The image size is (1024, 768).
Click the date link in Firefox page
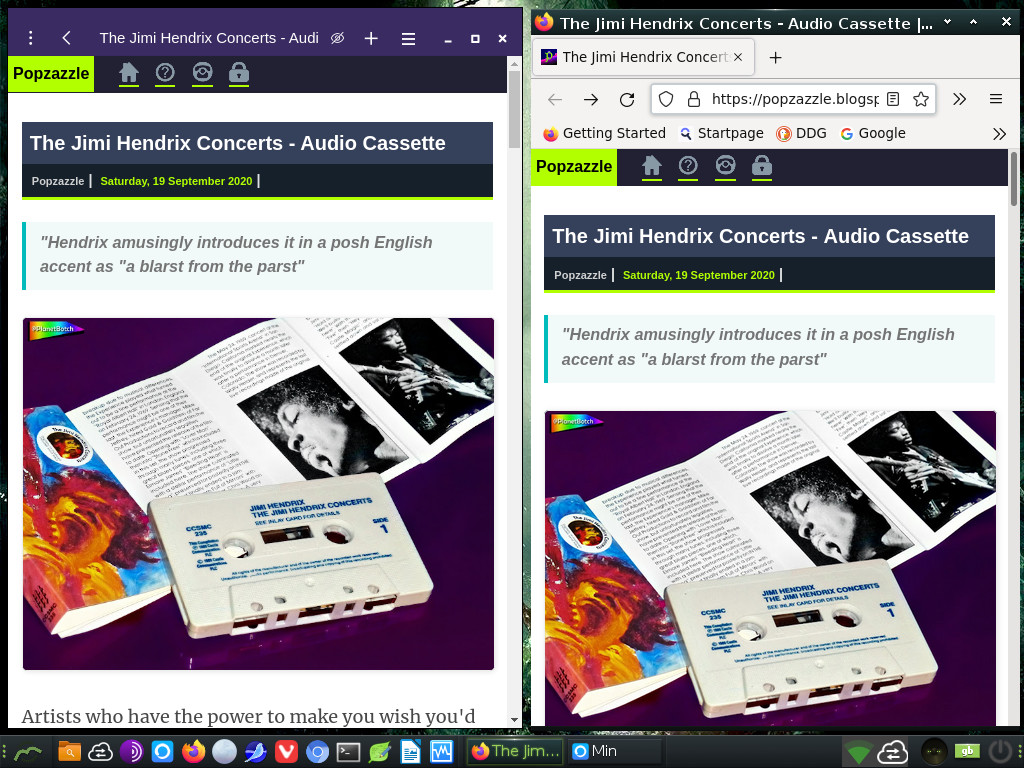click(x=699, y=275)
